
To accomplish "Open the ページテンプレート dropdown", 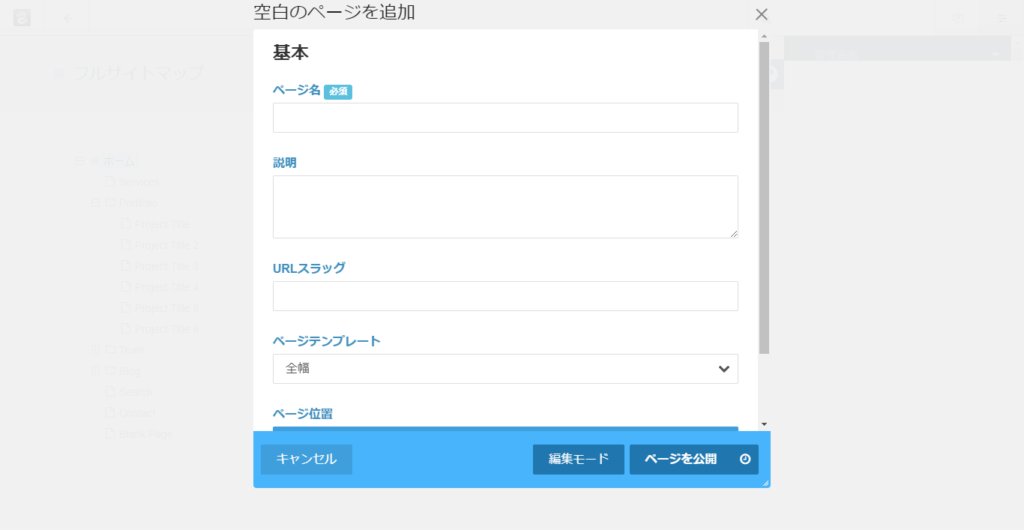I will tap(505, 368).
